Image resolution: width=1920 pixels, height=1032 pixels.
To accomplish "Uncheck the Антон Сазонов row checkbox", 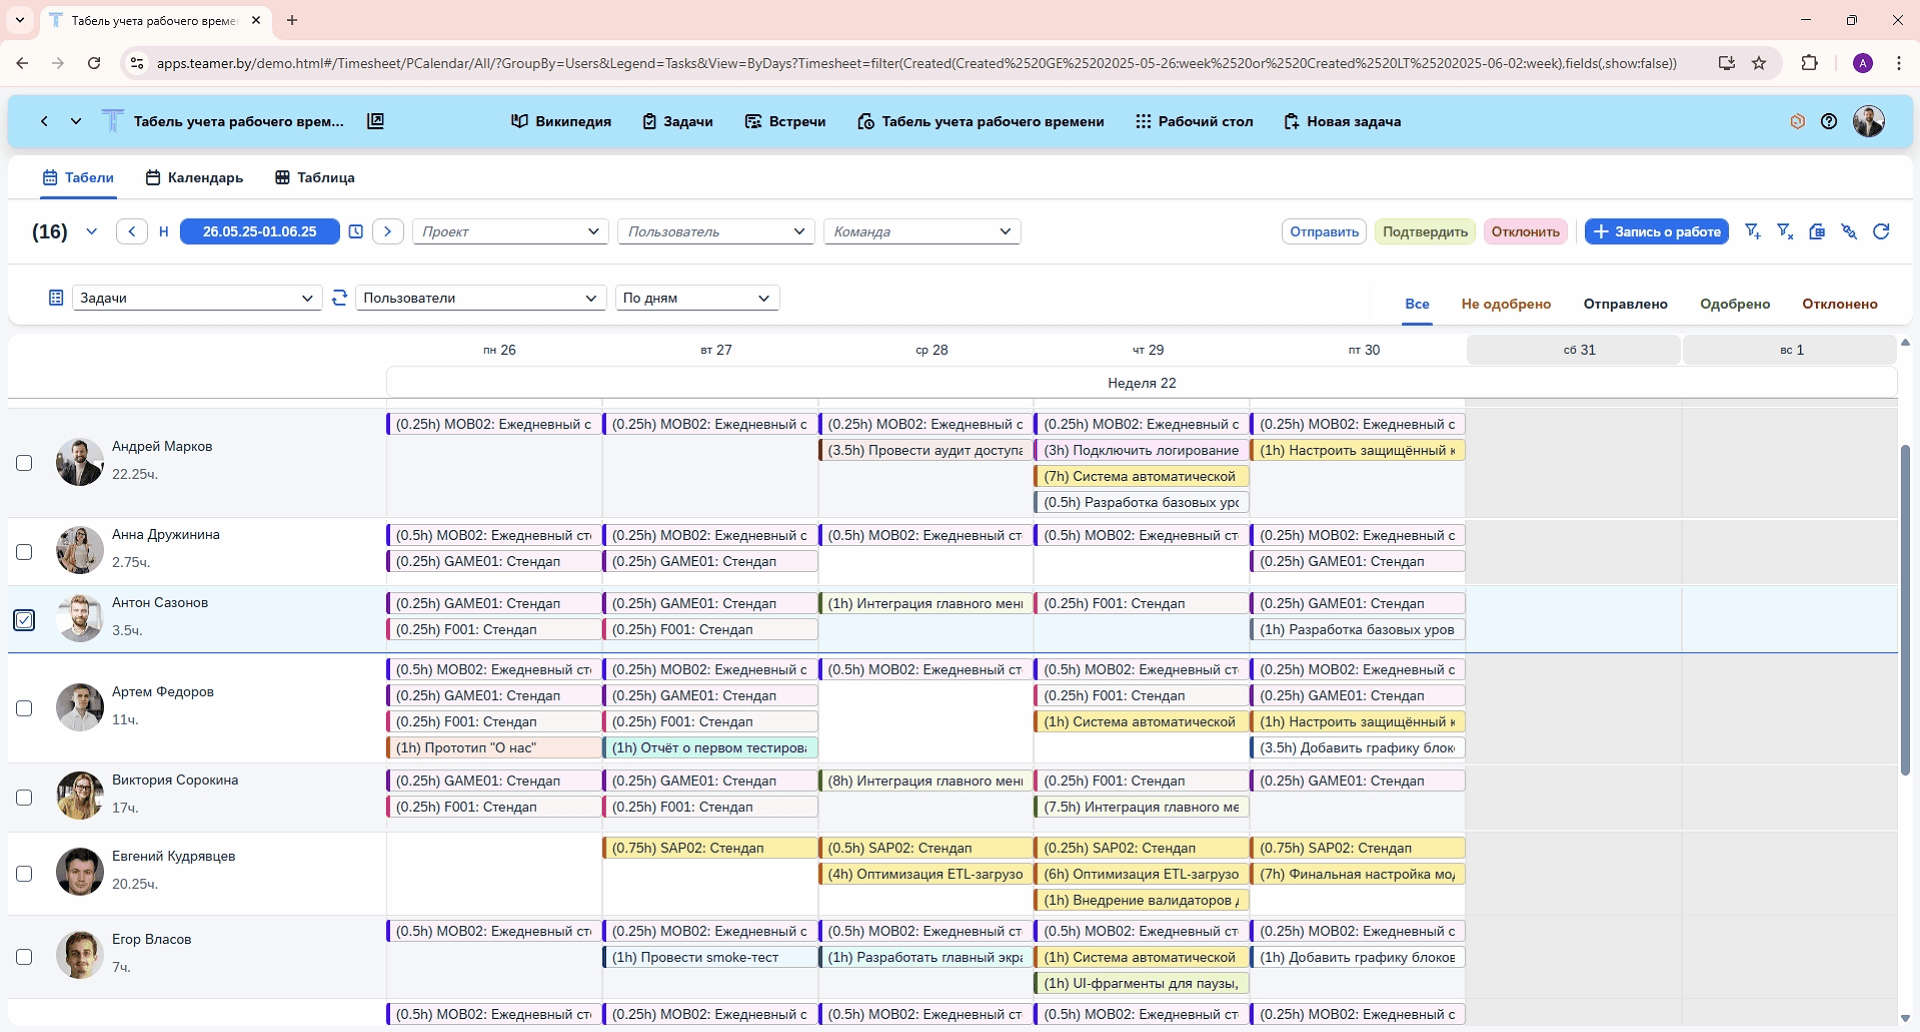I will point(24,620).
